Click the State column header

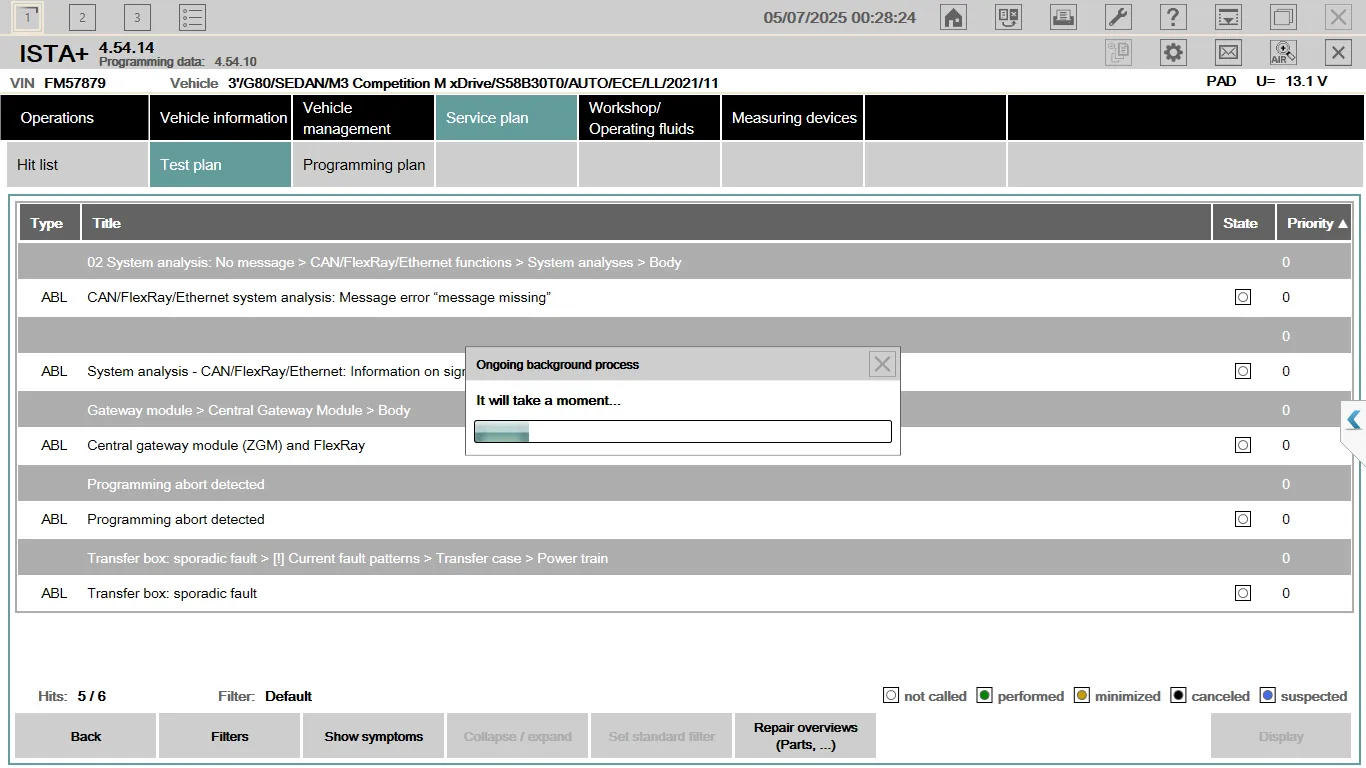tap(1243, 223)
